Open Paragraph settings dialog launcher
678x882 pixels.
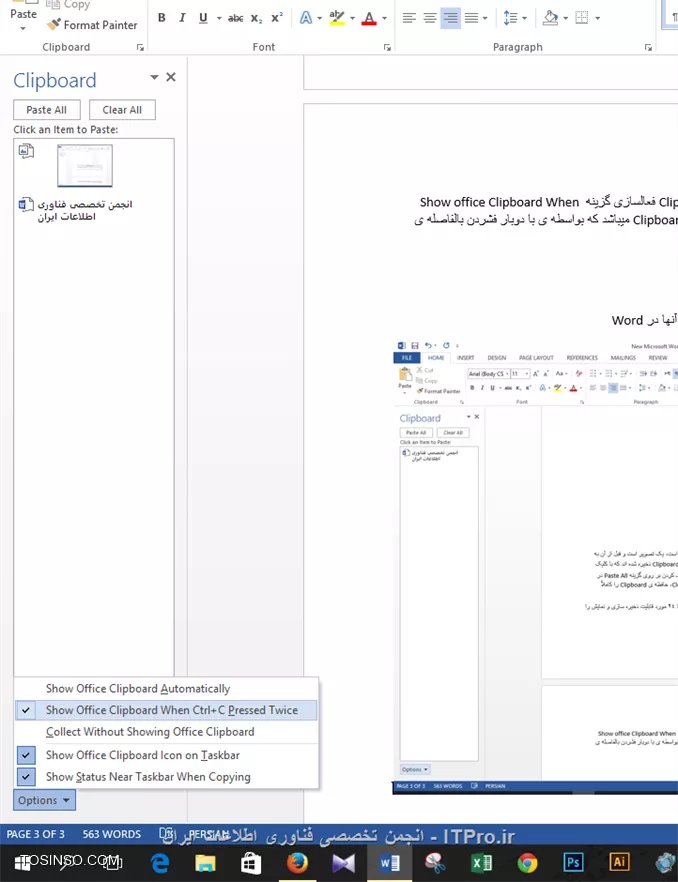[648, 48]
